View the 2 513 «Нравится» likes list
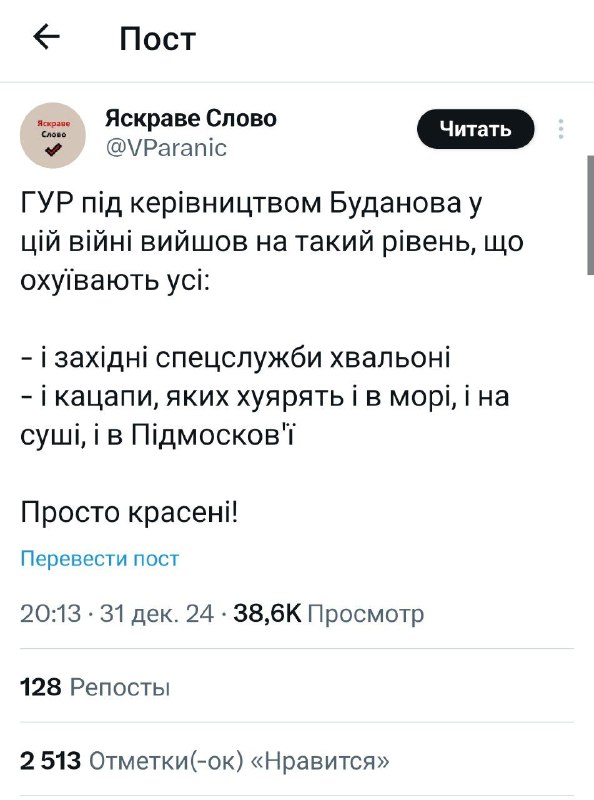This screenshot has height=800, width=594. coord(205,761)
